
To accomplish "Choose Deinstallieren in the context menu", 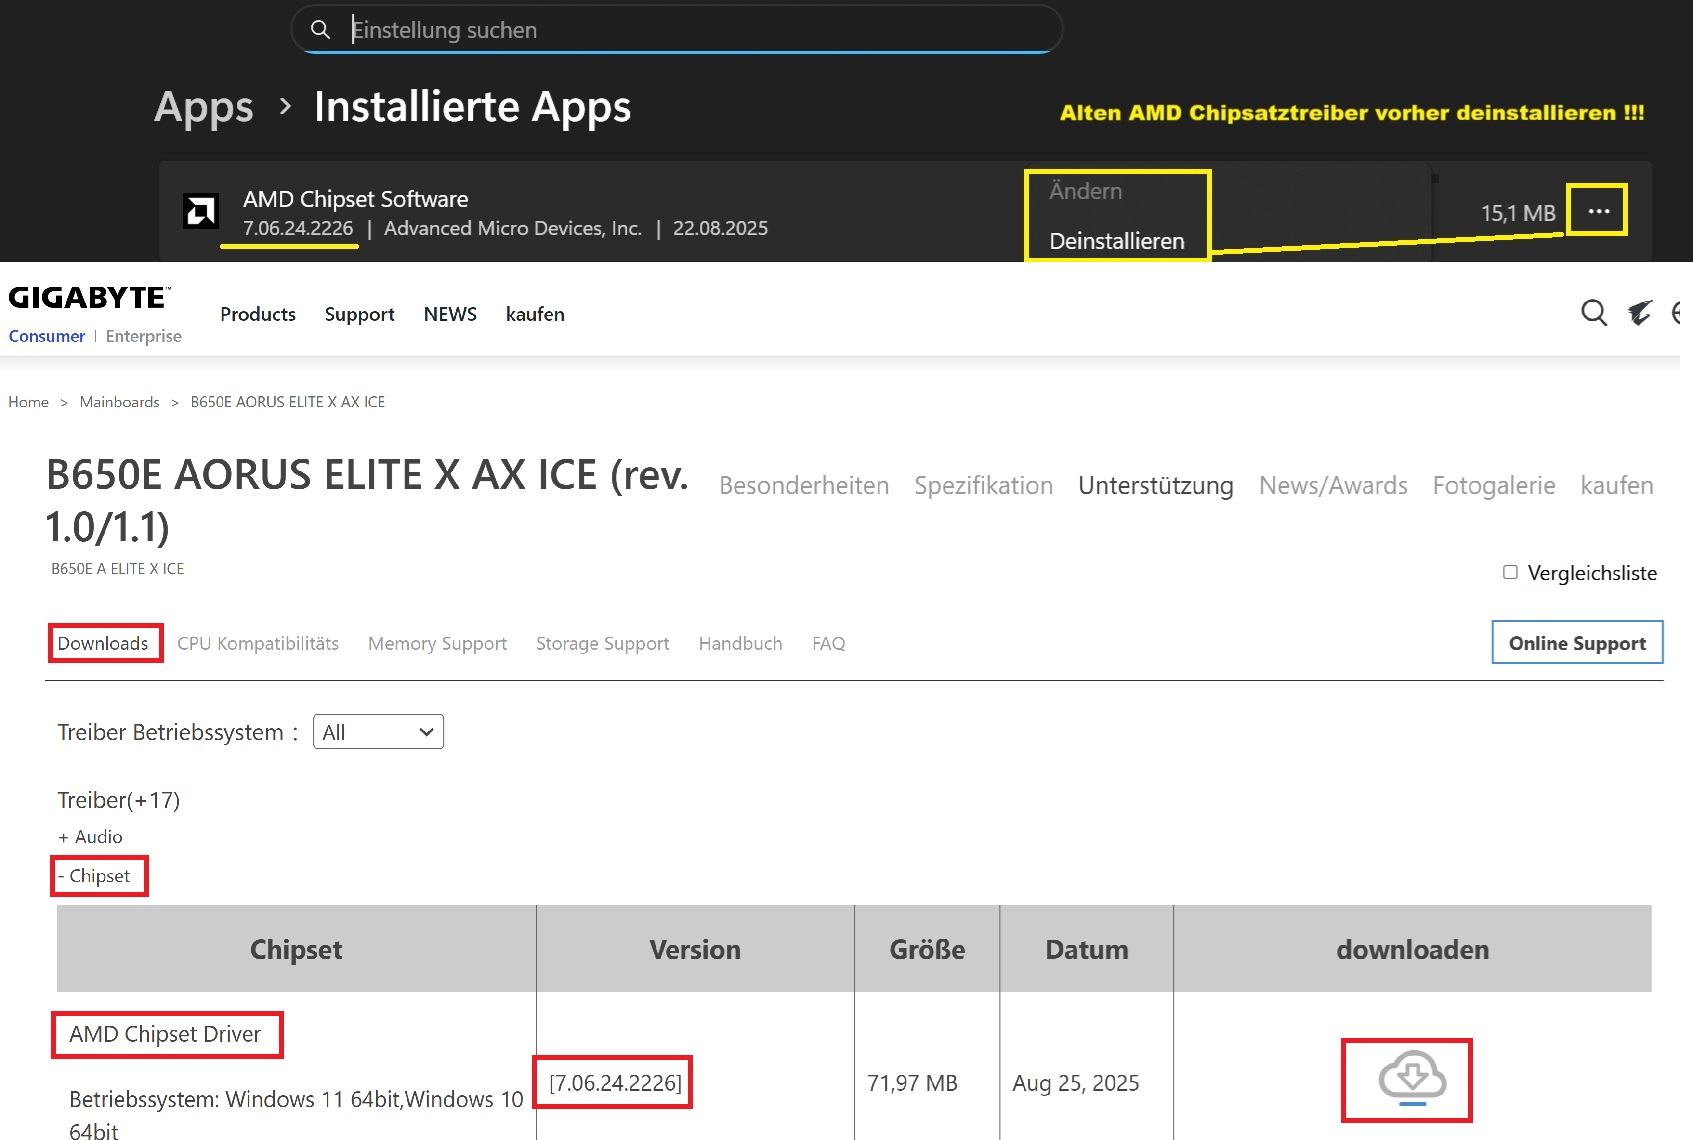I will (1116, 241).
